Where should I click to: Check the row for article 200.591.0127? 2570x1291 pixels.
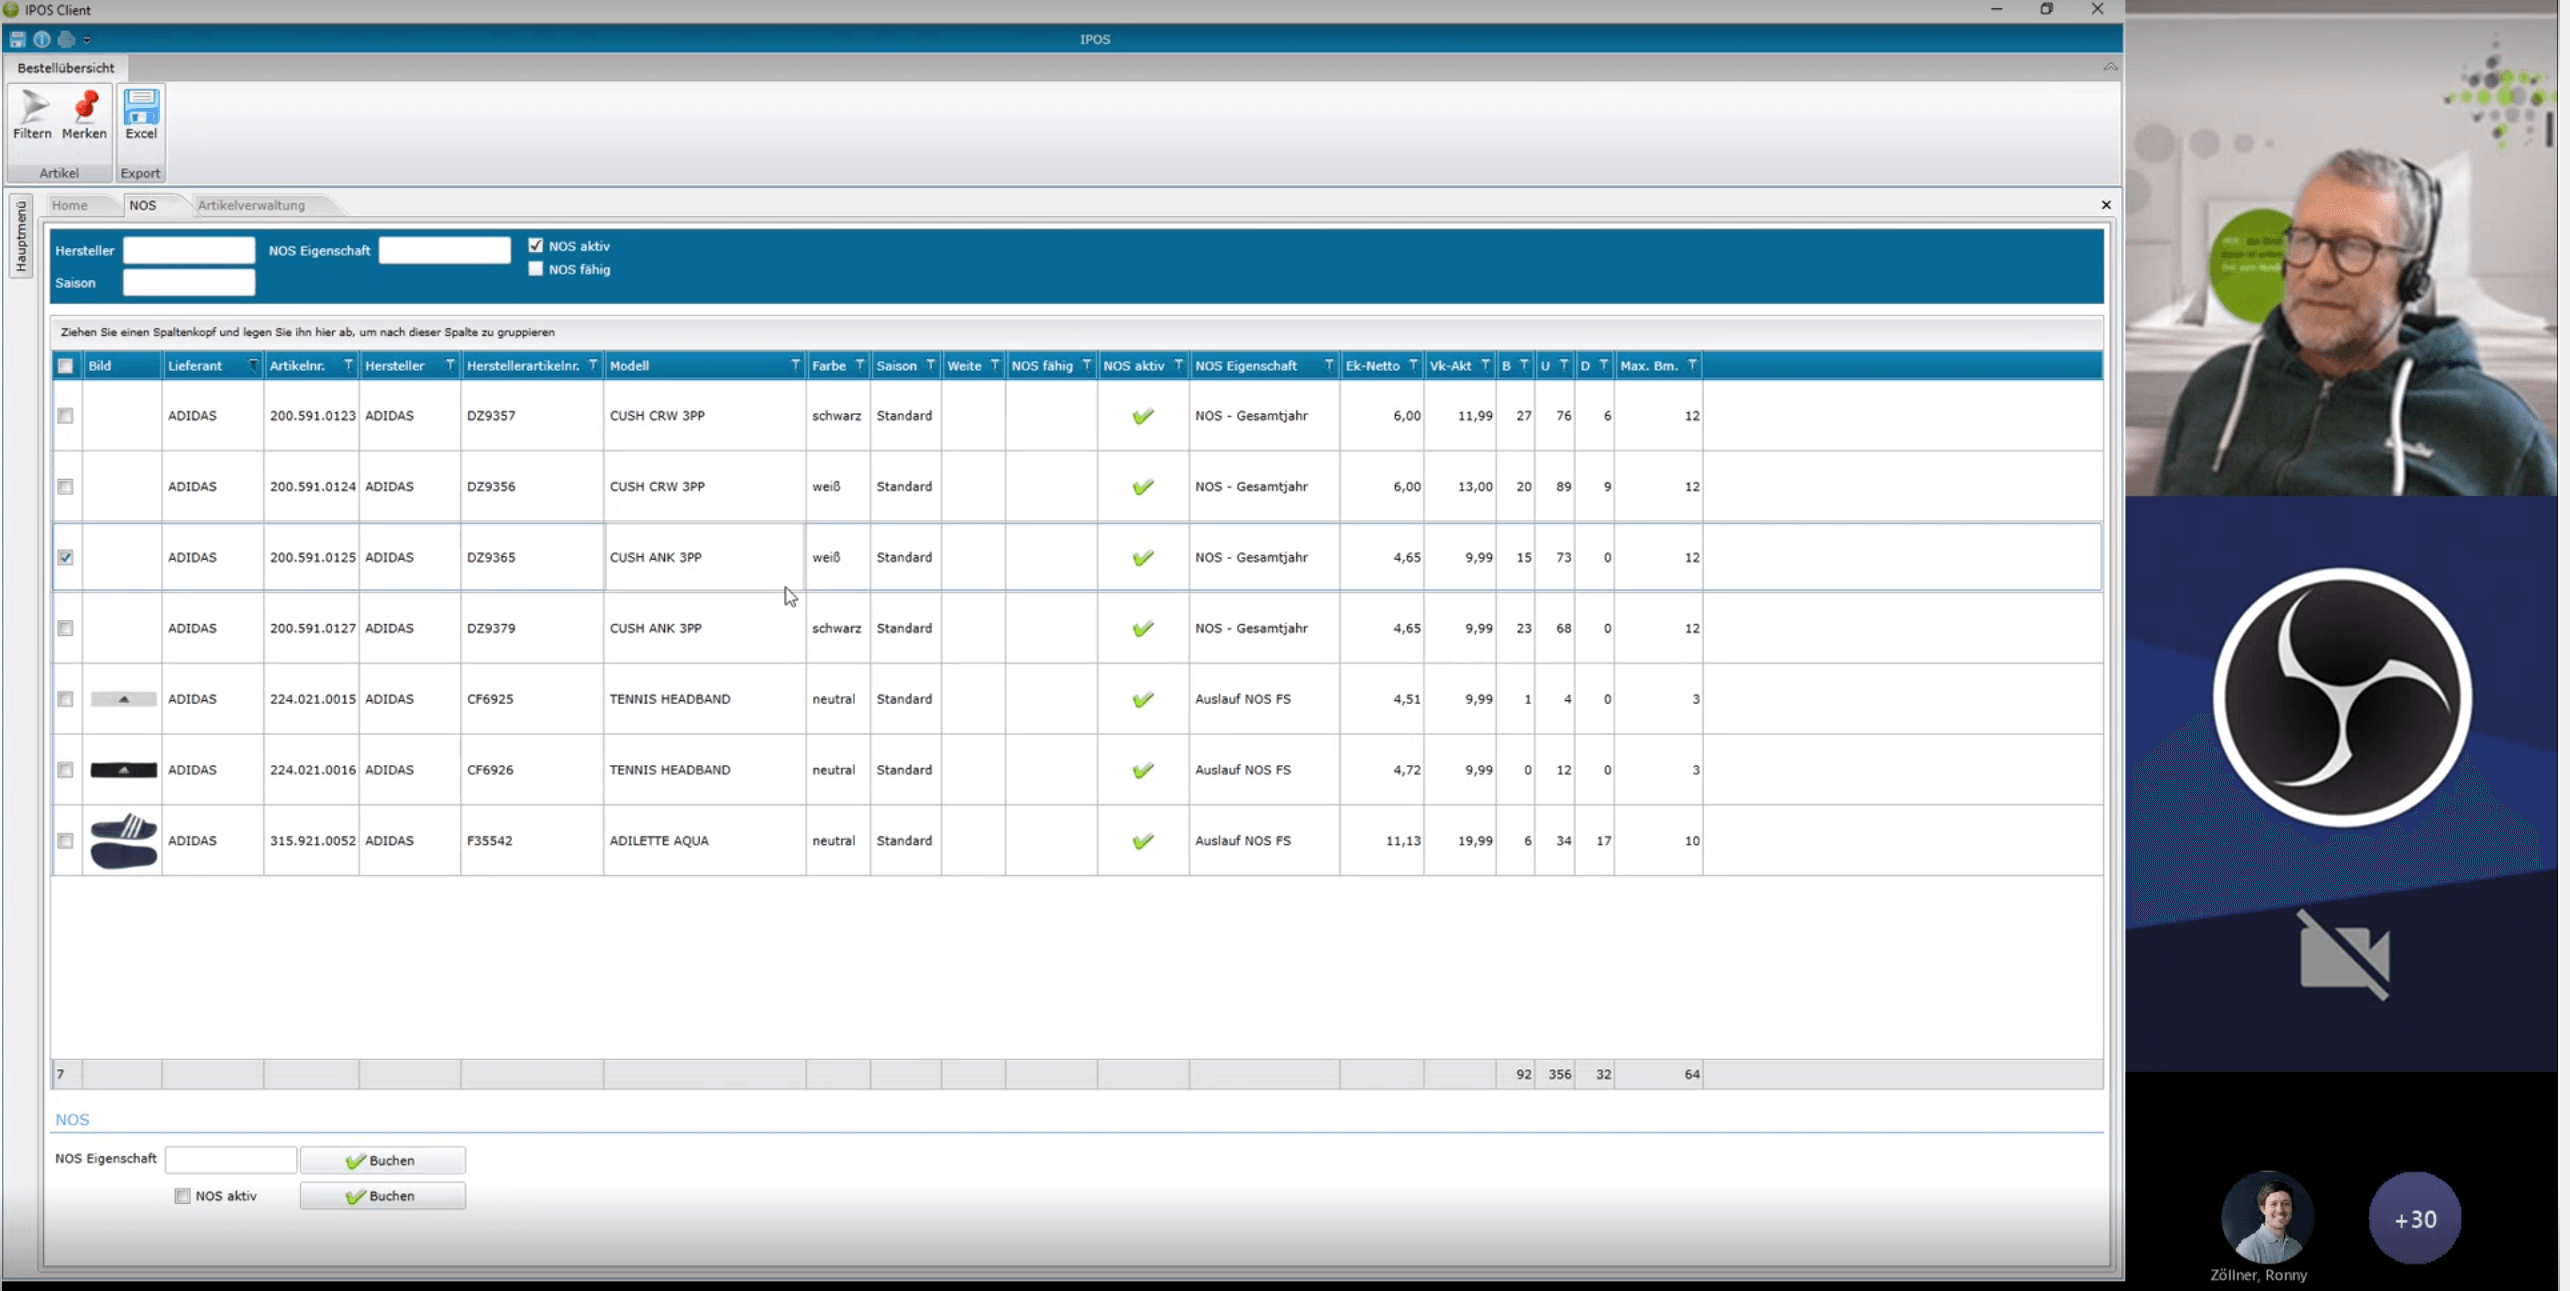tap(66, 629)
